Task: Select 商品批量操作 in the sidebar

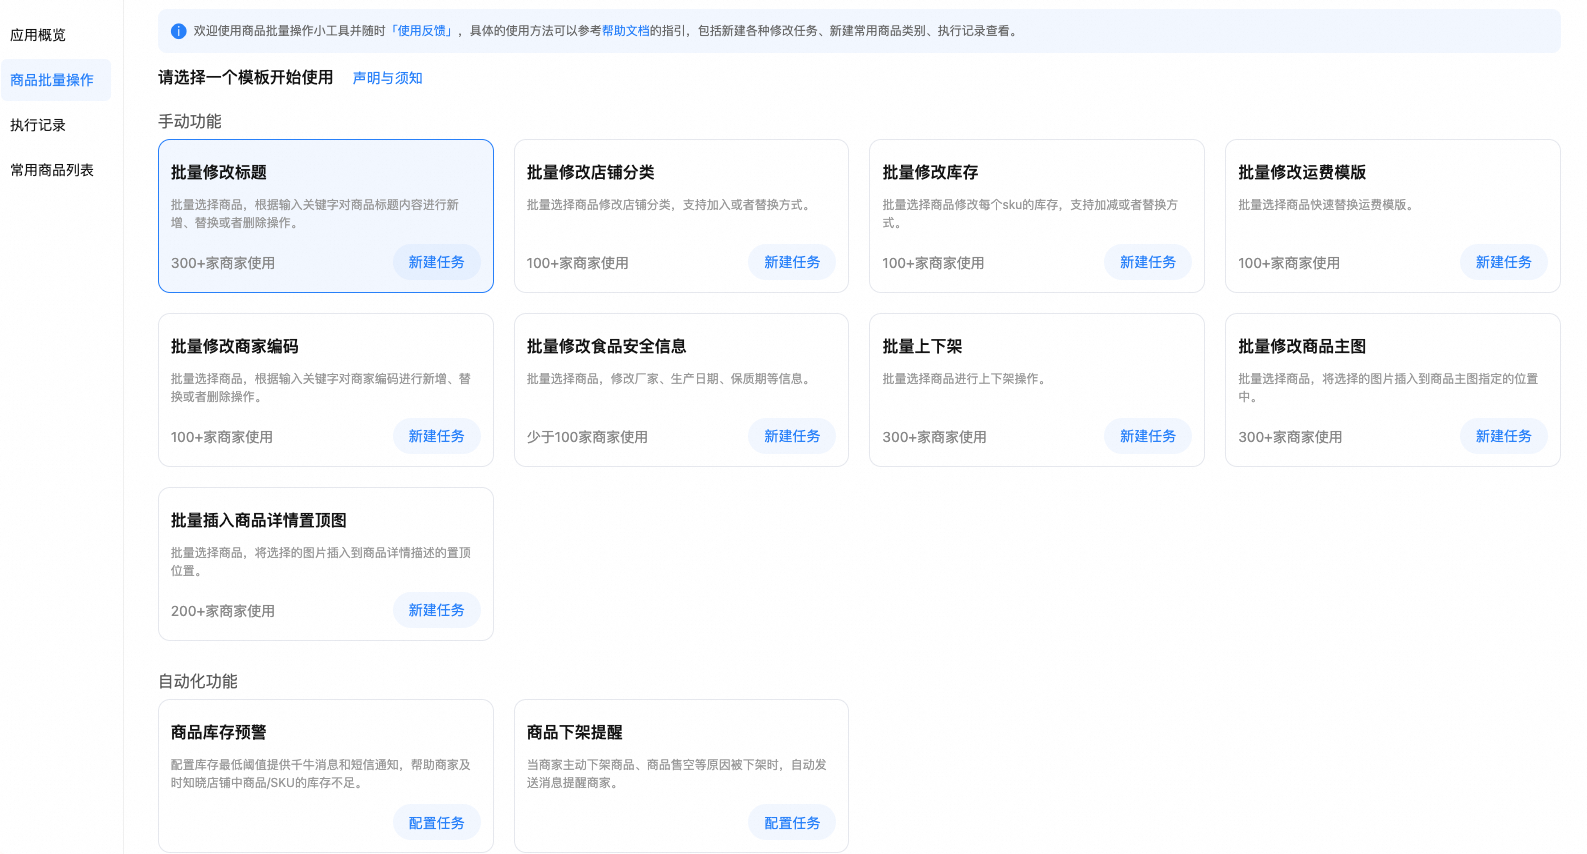Action: 52,80
